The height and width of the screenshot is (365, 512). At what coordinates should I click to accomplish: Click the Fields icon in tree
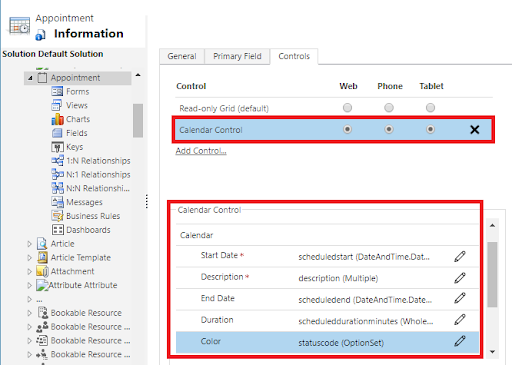pos(57,133)
